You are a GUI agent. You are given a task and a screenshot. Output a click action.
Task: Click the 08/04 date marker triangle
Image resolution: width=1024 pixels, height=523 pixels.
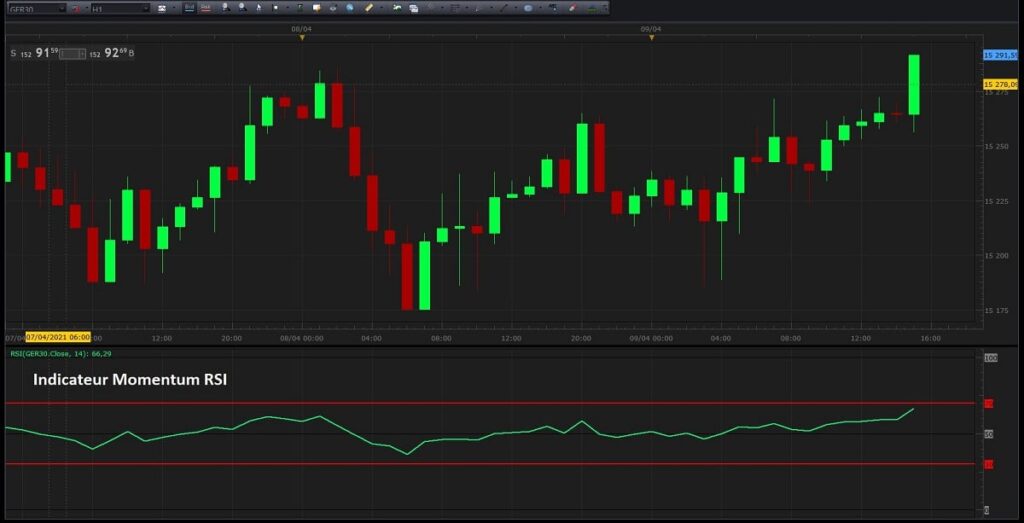(x=302, y=38)
